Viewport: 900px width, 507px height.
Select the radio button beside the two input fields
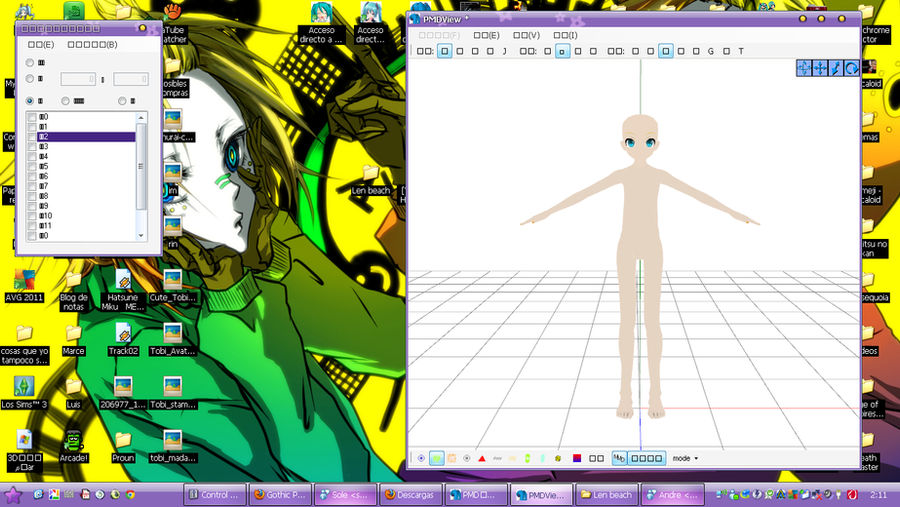pos(30,79)
